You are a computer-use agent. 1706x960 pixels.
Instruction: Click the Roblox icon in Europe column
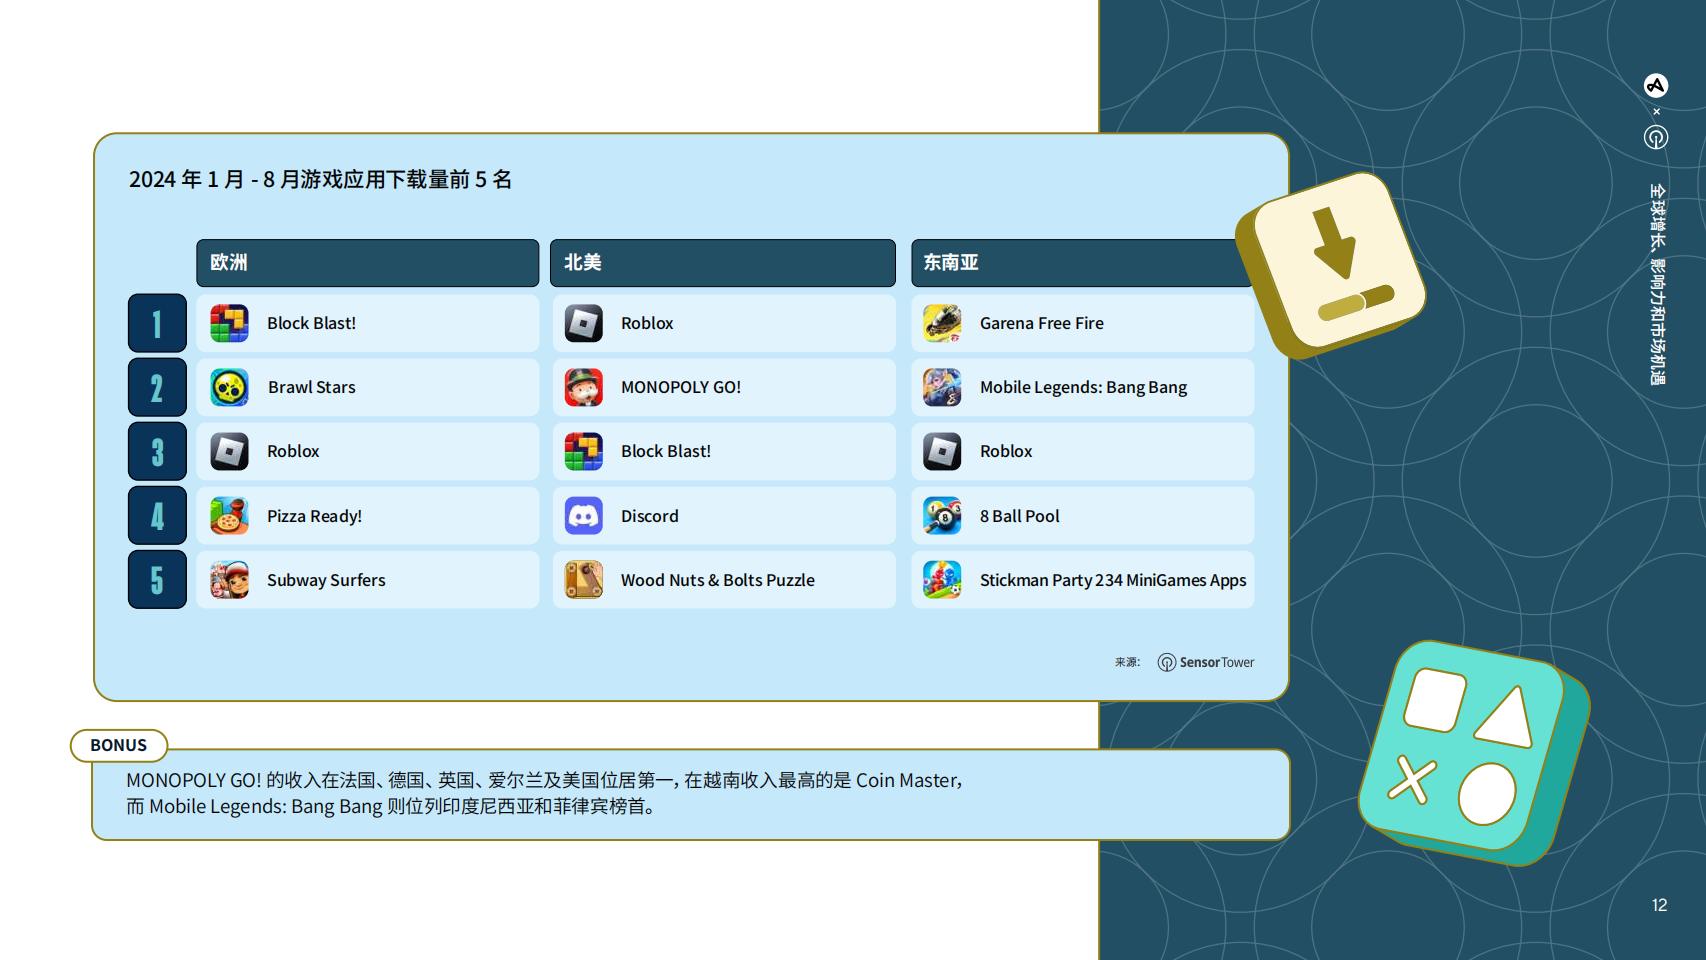pos(229,451)
